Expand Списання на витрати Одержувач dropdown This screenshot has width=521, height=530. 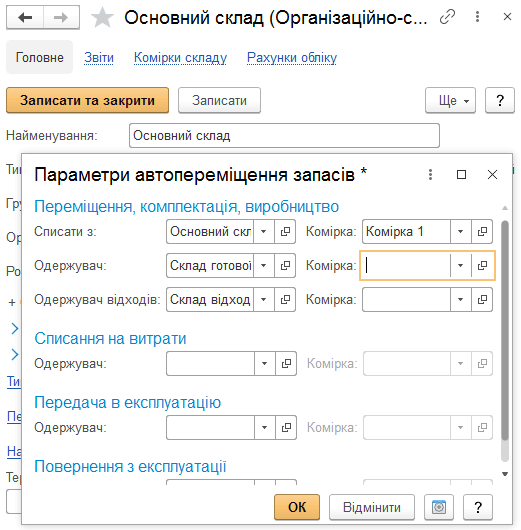tap(265, 364)
